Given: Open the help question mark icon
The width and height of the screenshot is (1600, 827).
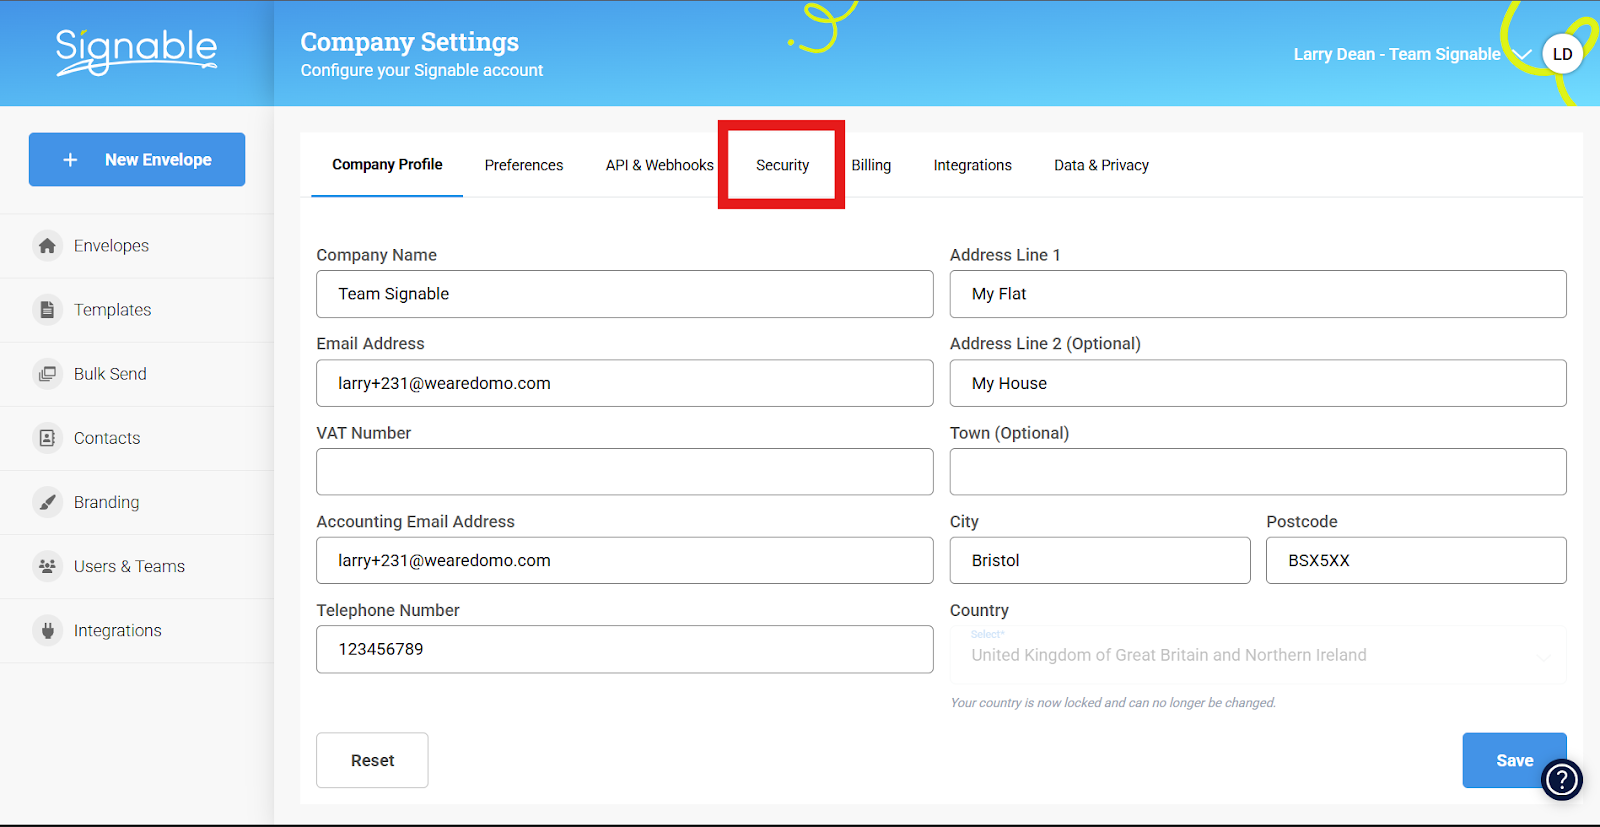Looking at the screenshot, I should click(x=1562, y=780).
